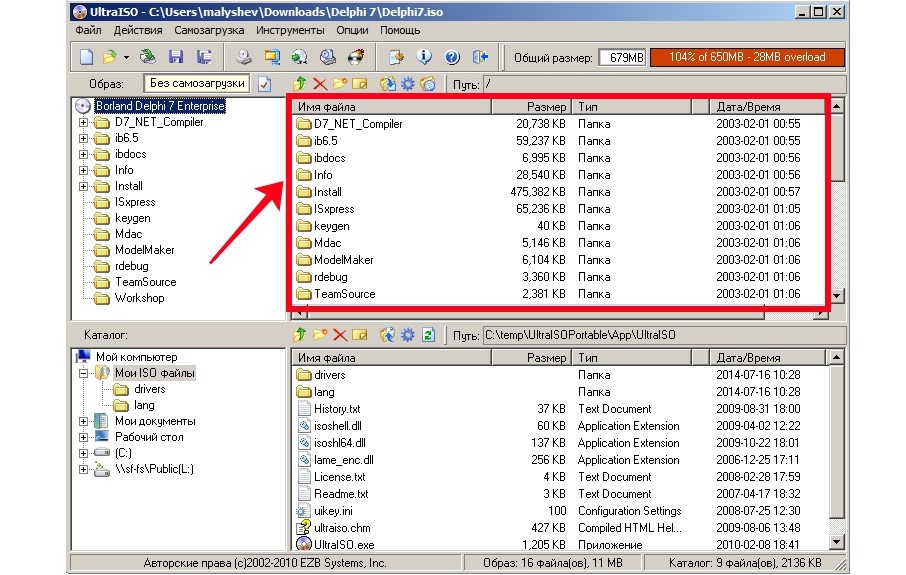The height and width of the screenshot is (575, 906).
Task: Expand the Install folder tree node
Action: pos(83,186)
